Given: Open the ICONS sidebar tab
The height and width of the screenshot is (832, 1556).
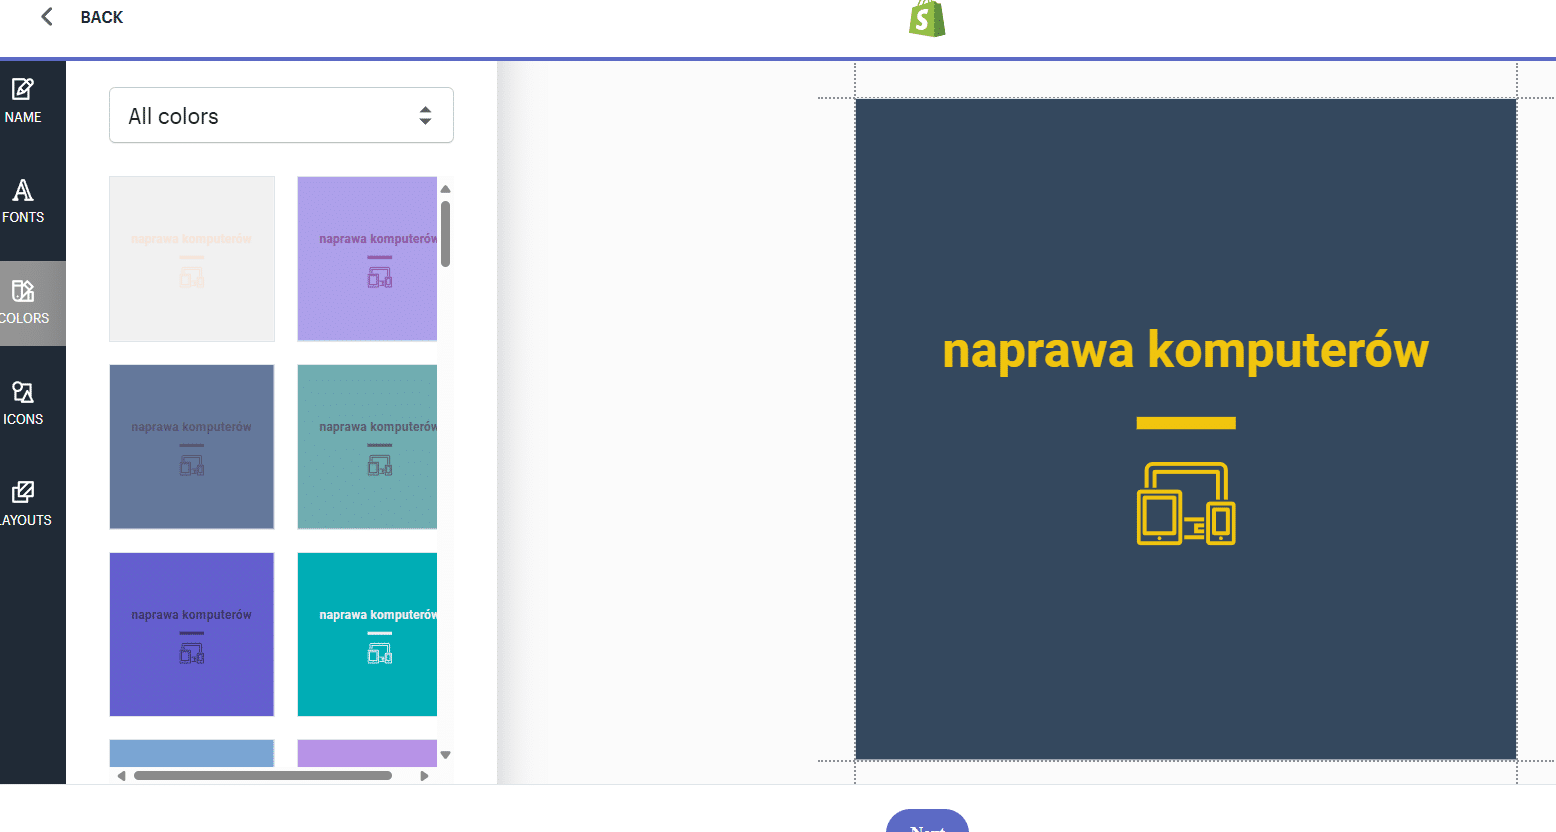Looking at the screenshot, I should tap(23, 403).
